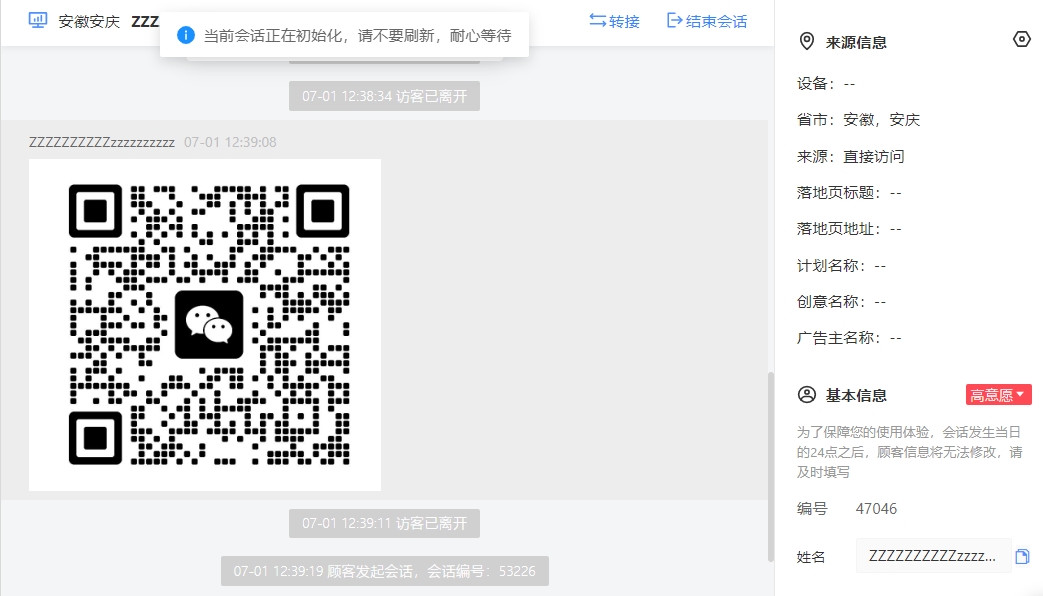
Task: Click the monitor device icon beside 安徽安庆
Action: click(38, 21)
